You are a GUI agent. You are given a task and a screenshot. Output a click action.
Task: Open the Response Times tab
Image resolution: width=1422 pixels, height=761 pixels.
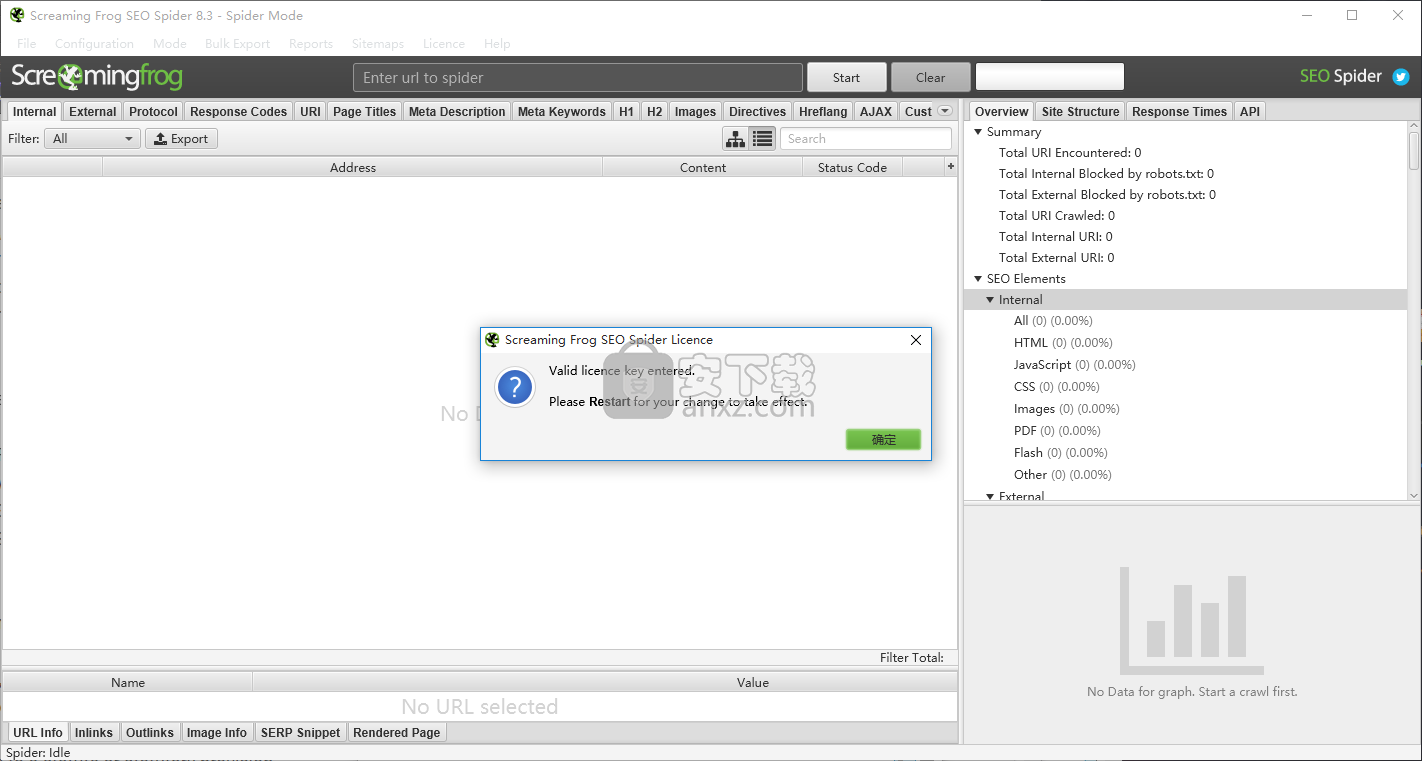[x=1180, y=112]
